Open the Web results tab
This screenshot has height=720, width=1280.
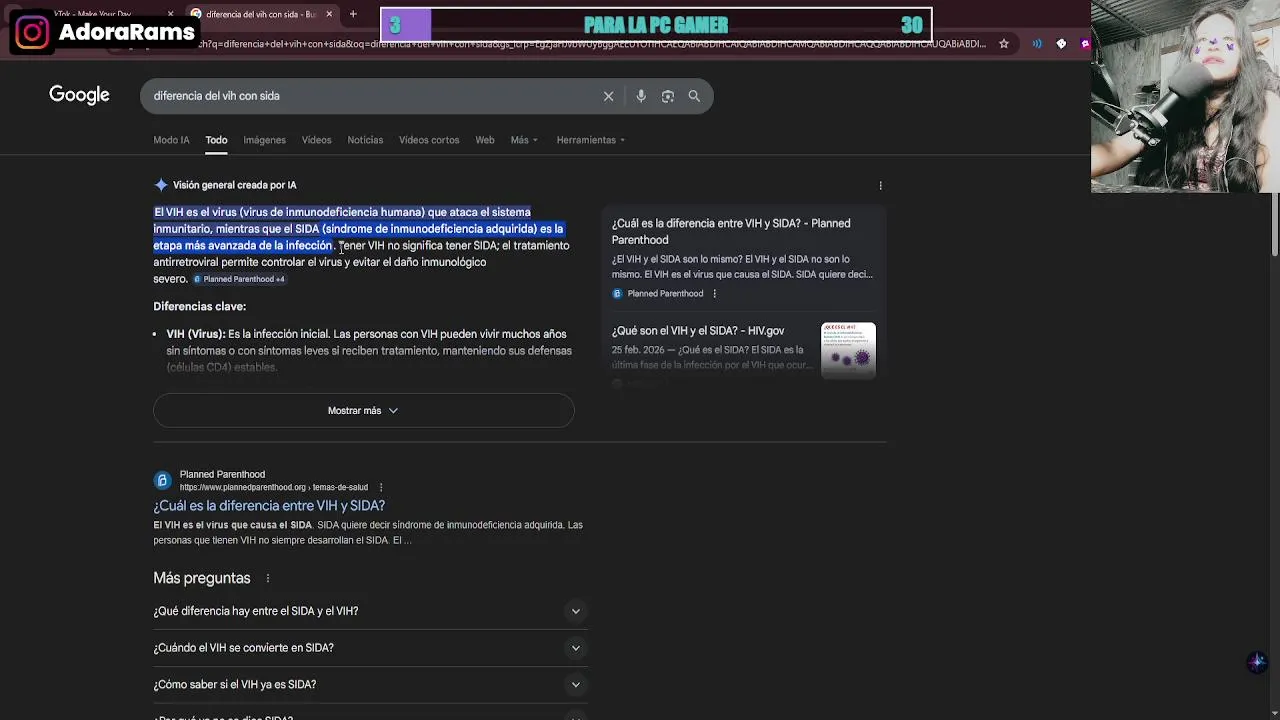tap(485, 140)
